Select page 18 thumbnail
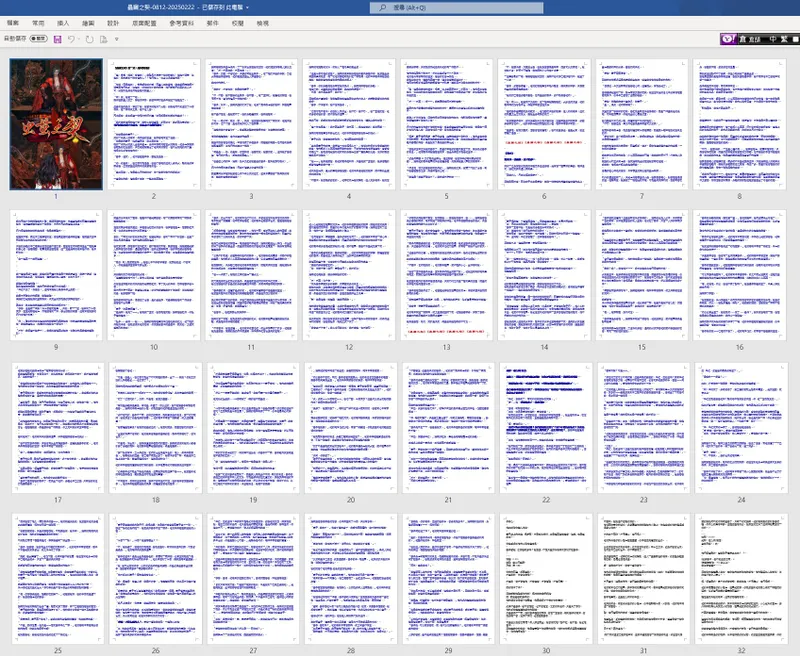Screen dimensions: 800x656 (x=156, y=428)
